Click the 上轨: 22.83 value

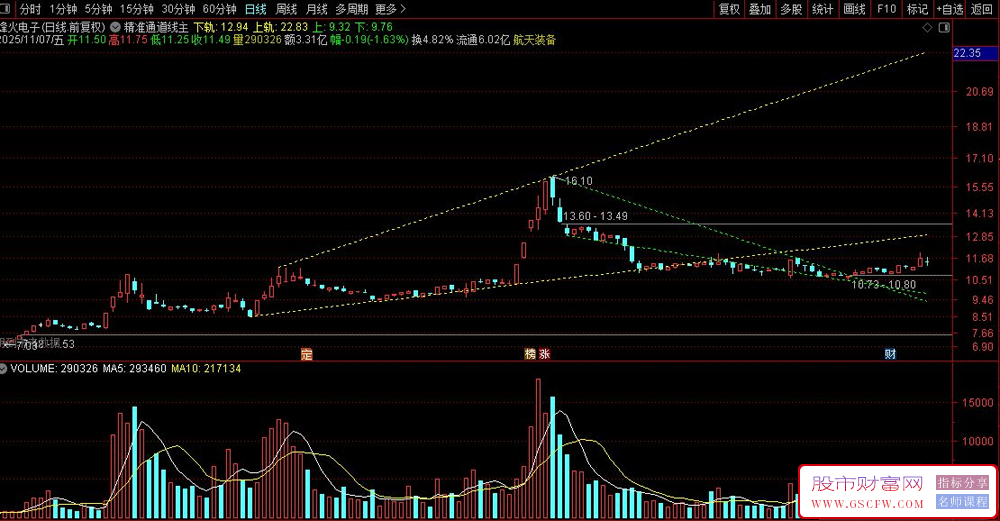pos(281,27)
